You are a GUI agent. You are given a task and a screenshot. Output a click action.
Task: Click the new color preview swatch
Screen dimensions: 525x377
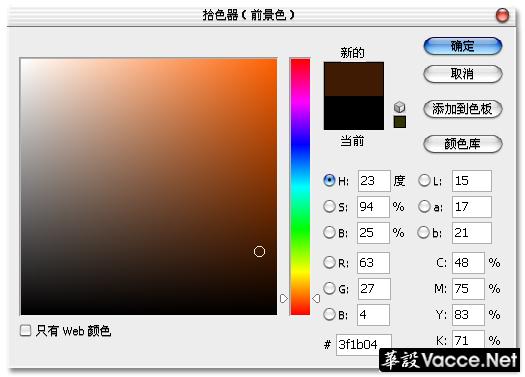[x=354, y=79]
